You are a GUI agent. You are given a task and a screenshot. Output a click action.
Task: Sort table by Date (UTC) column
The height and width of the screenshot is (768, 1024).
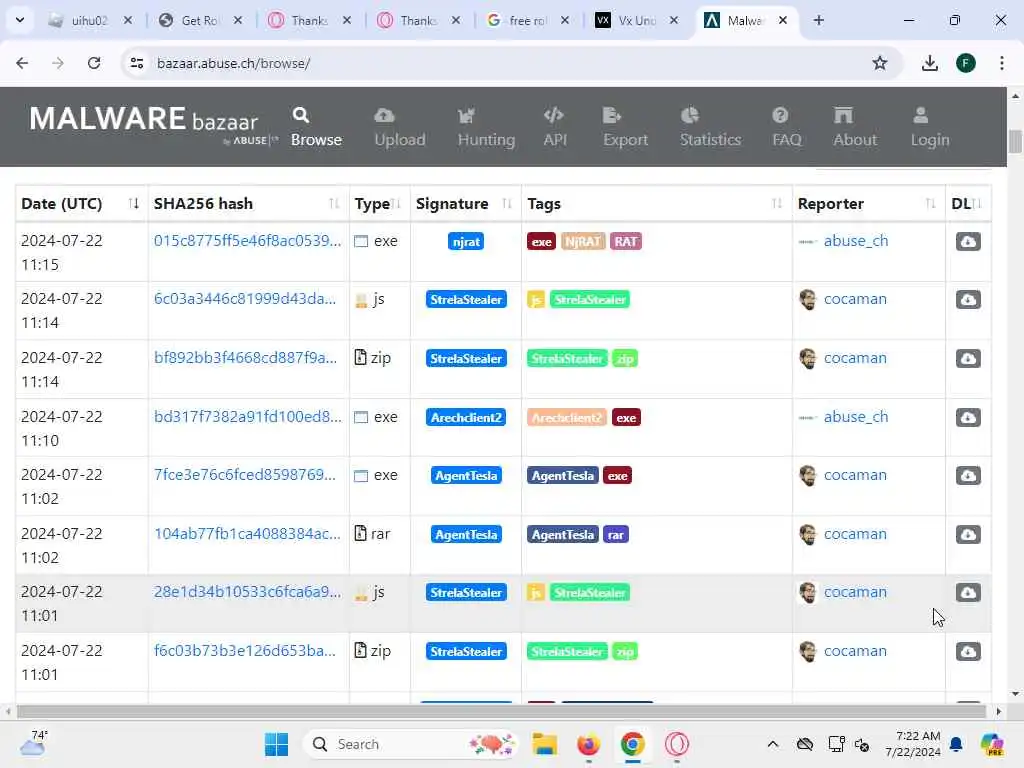tap(80, 204)
